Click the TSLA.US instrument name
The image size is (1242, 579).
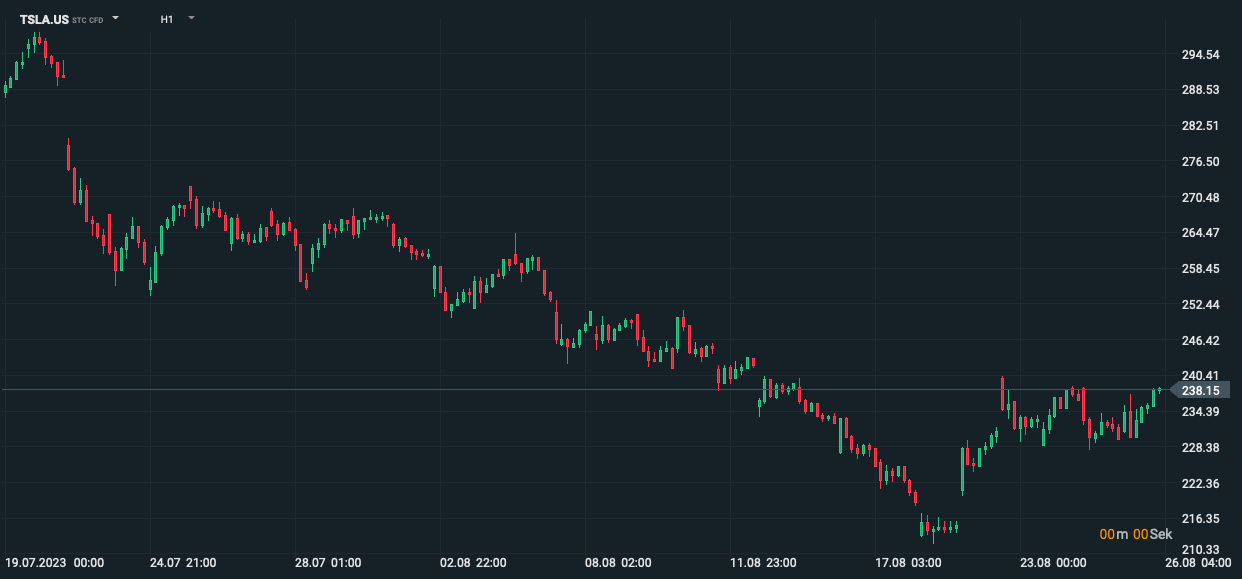click(44, 19)
